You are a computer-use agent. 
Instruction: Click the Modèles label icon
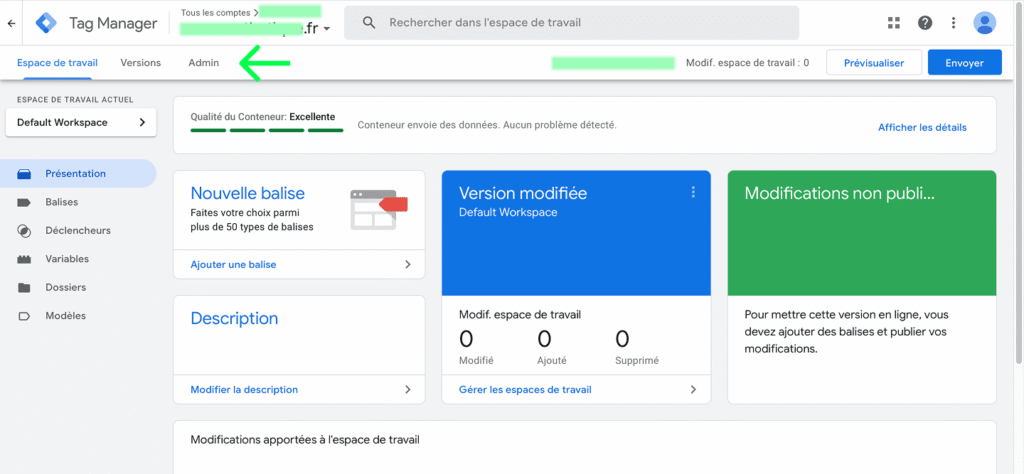24,316
